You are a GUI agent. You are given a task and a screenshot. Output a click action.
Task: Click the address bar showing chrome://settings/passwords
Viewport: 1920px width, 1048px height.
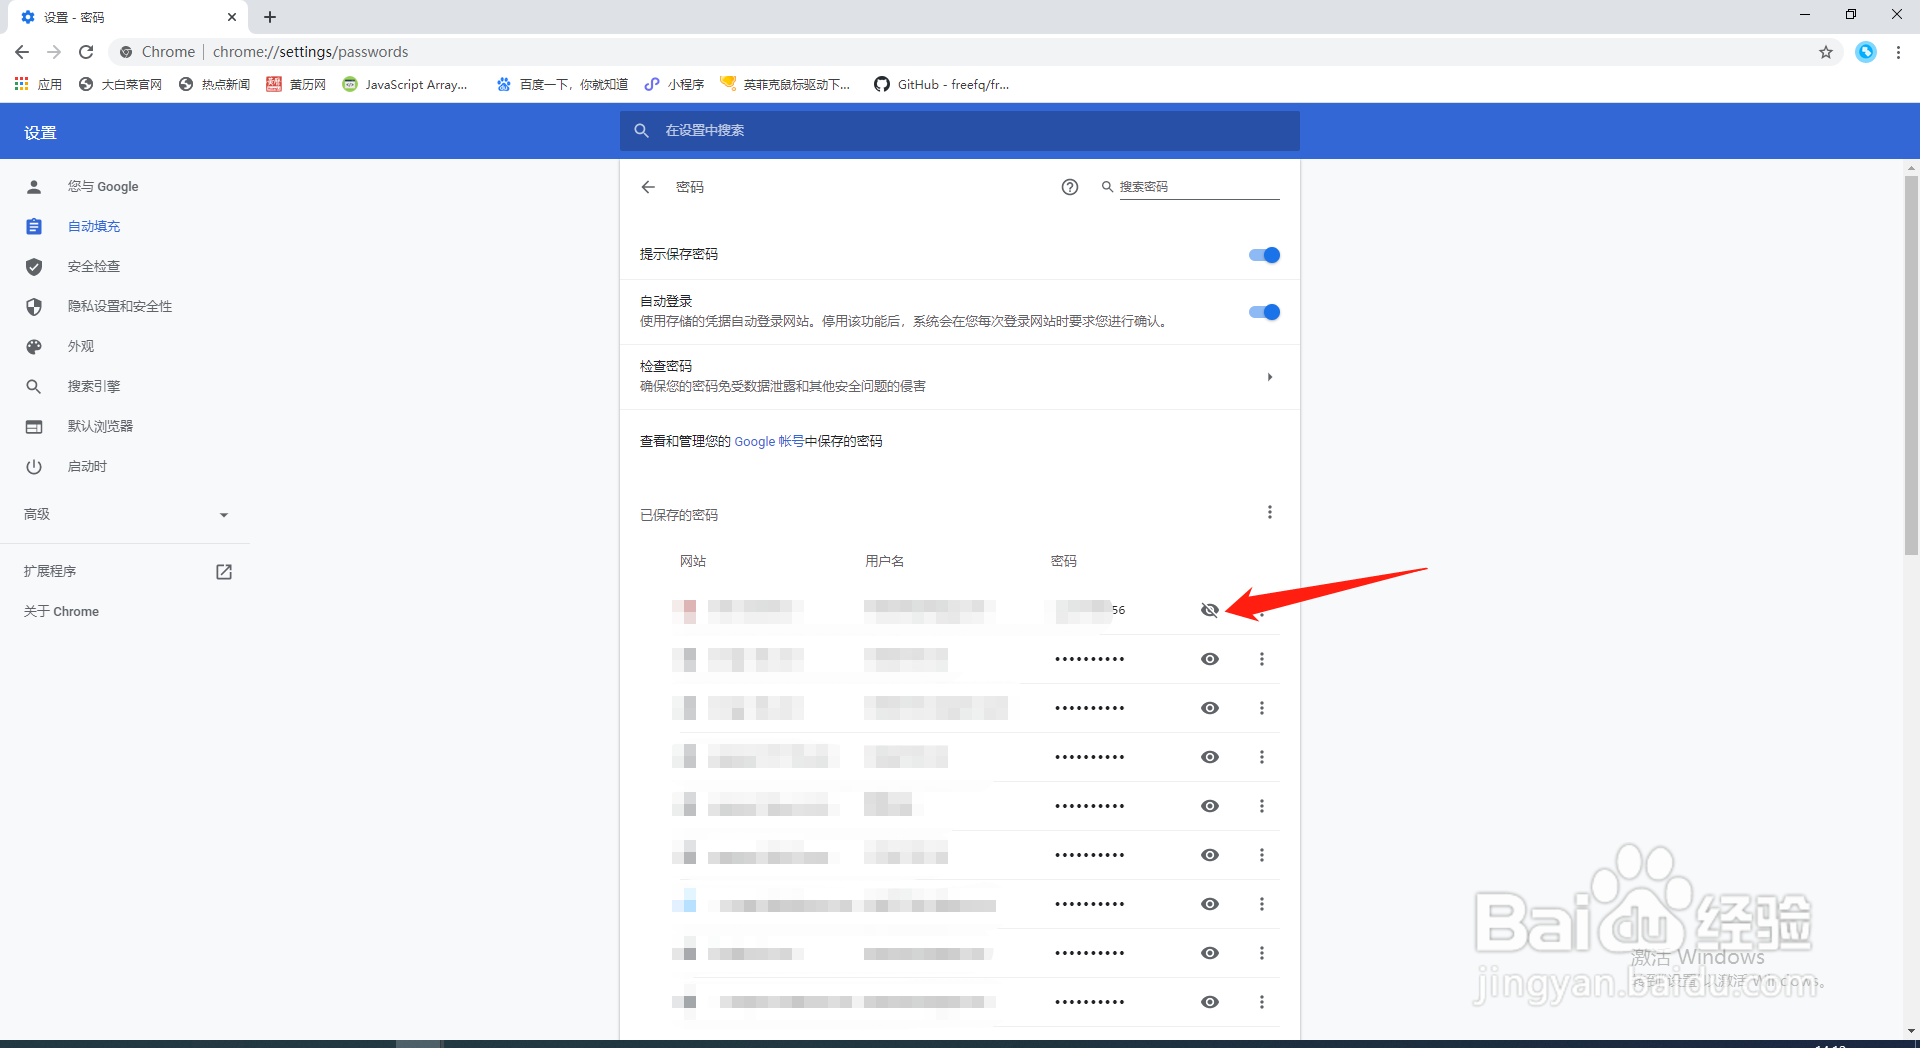pos(960,52)
